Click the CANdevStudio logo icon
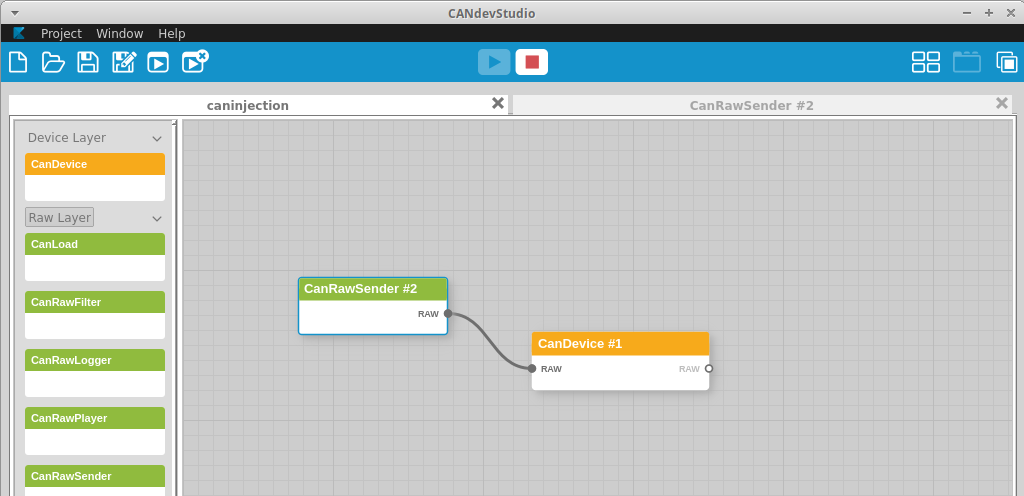This screenshot has width=1024, height=496. click(x=19, y=33)
